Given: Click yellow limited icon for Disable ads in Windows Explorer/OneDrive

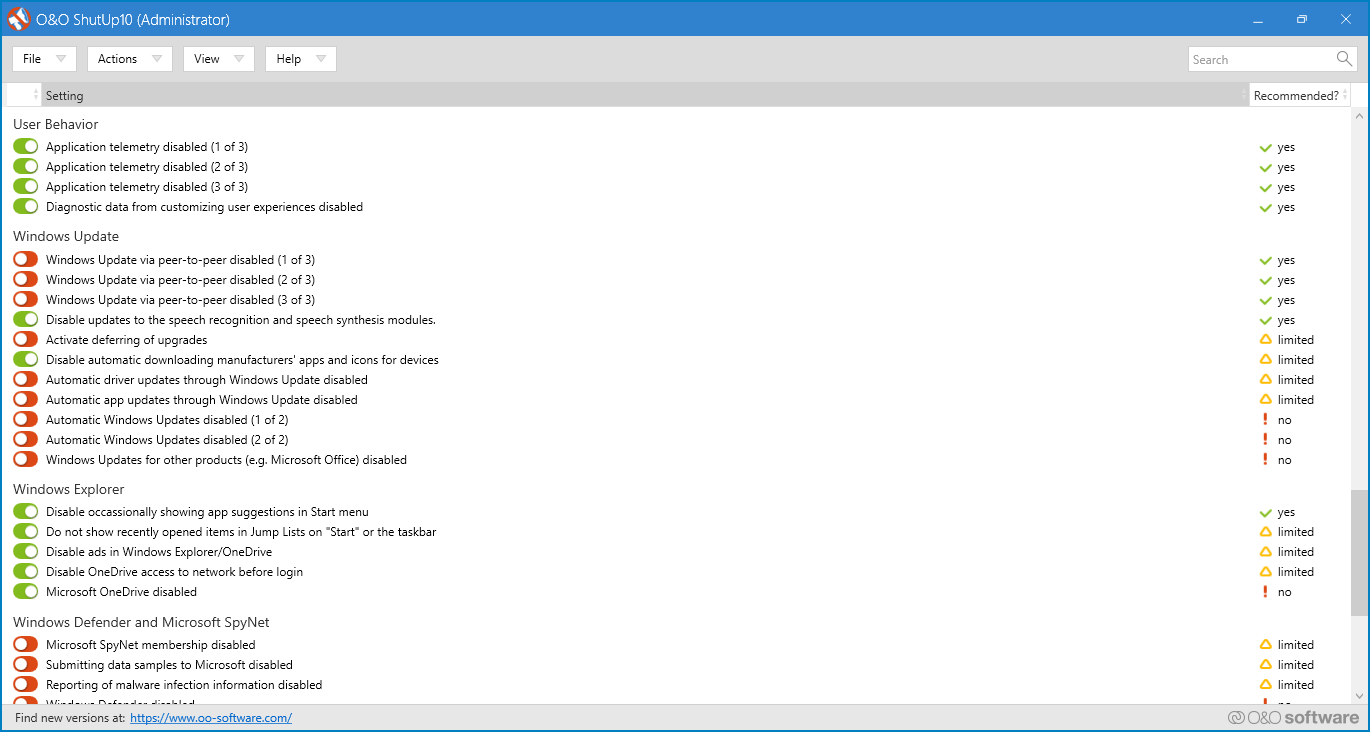Looking at the screenshot, I should 1266,552.
